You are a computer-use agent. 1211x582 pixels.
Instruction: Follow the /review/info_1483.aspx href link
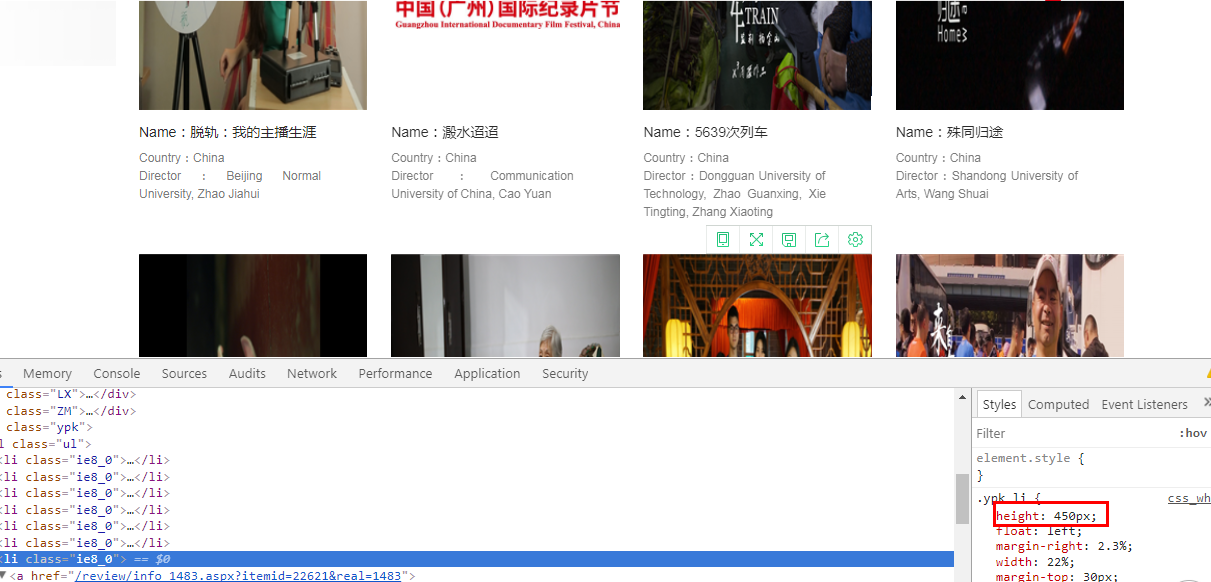[x=238, y=576]
